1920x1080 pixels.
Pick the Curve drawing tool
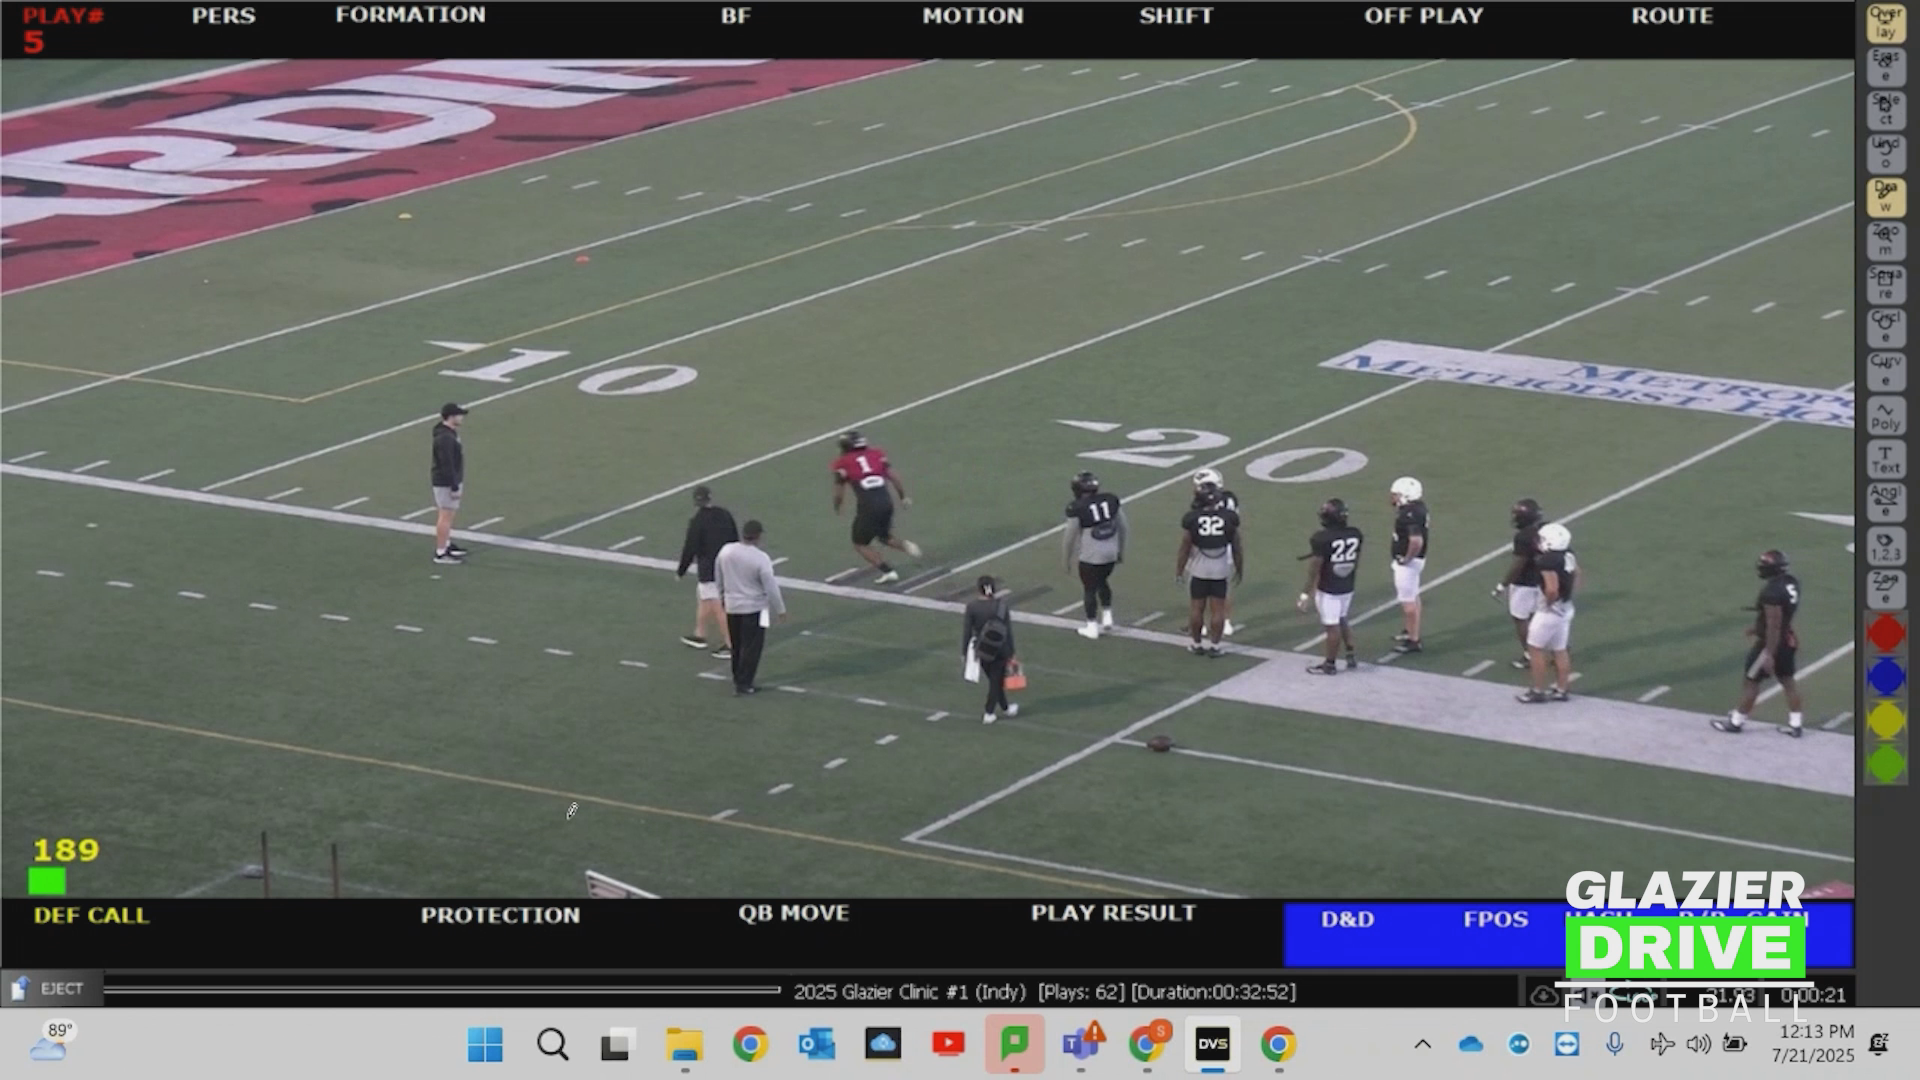tap(1885, 371)
